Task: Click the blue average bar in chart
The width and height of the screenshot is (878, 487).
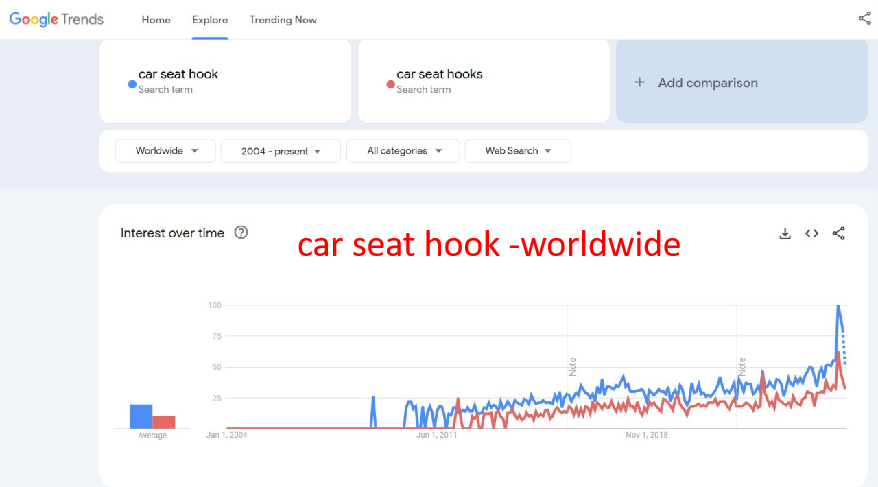Action: [140, 416]
